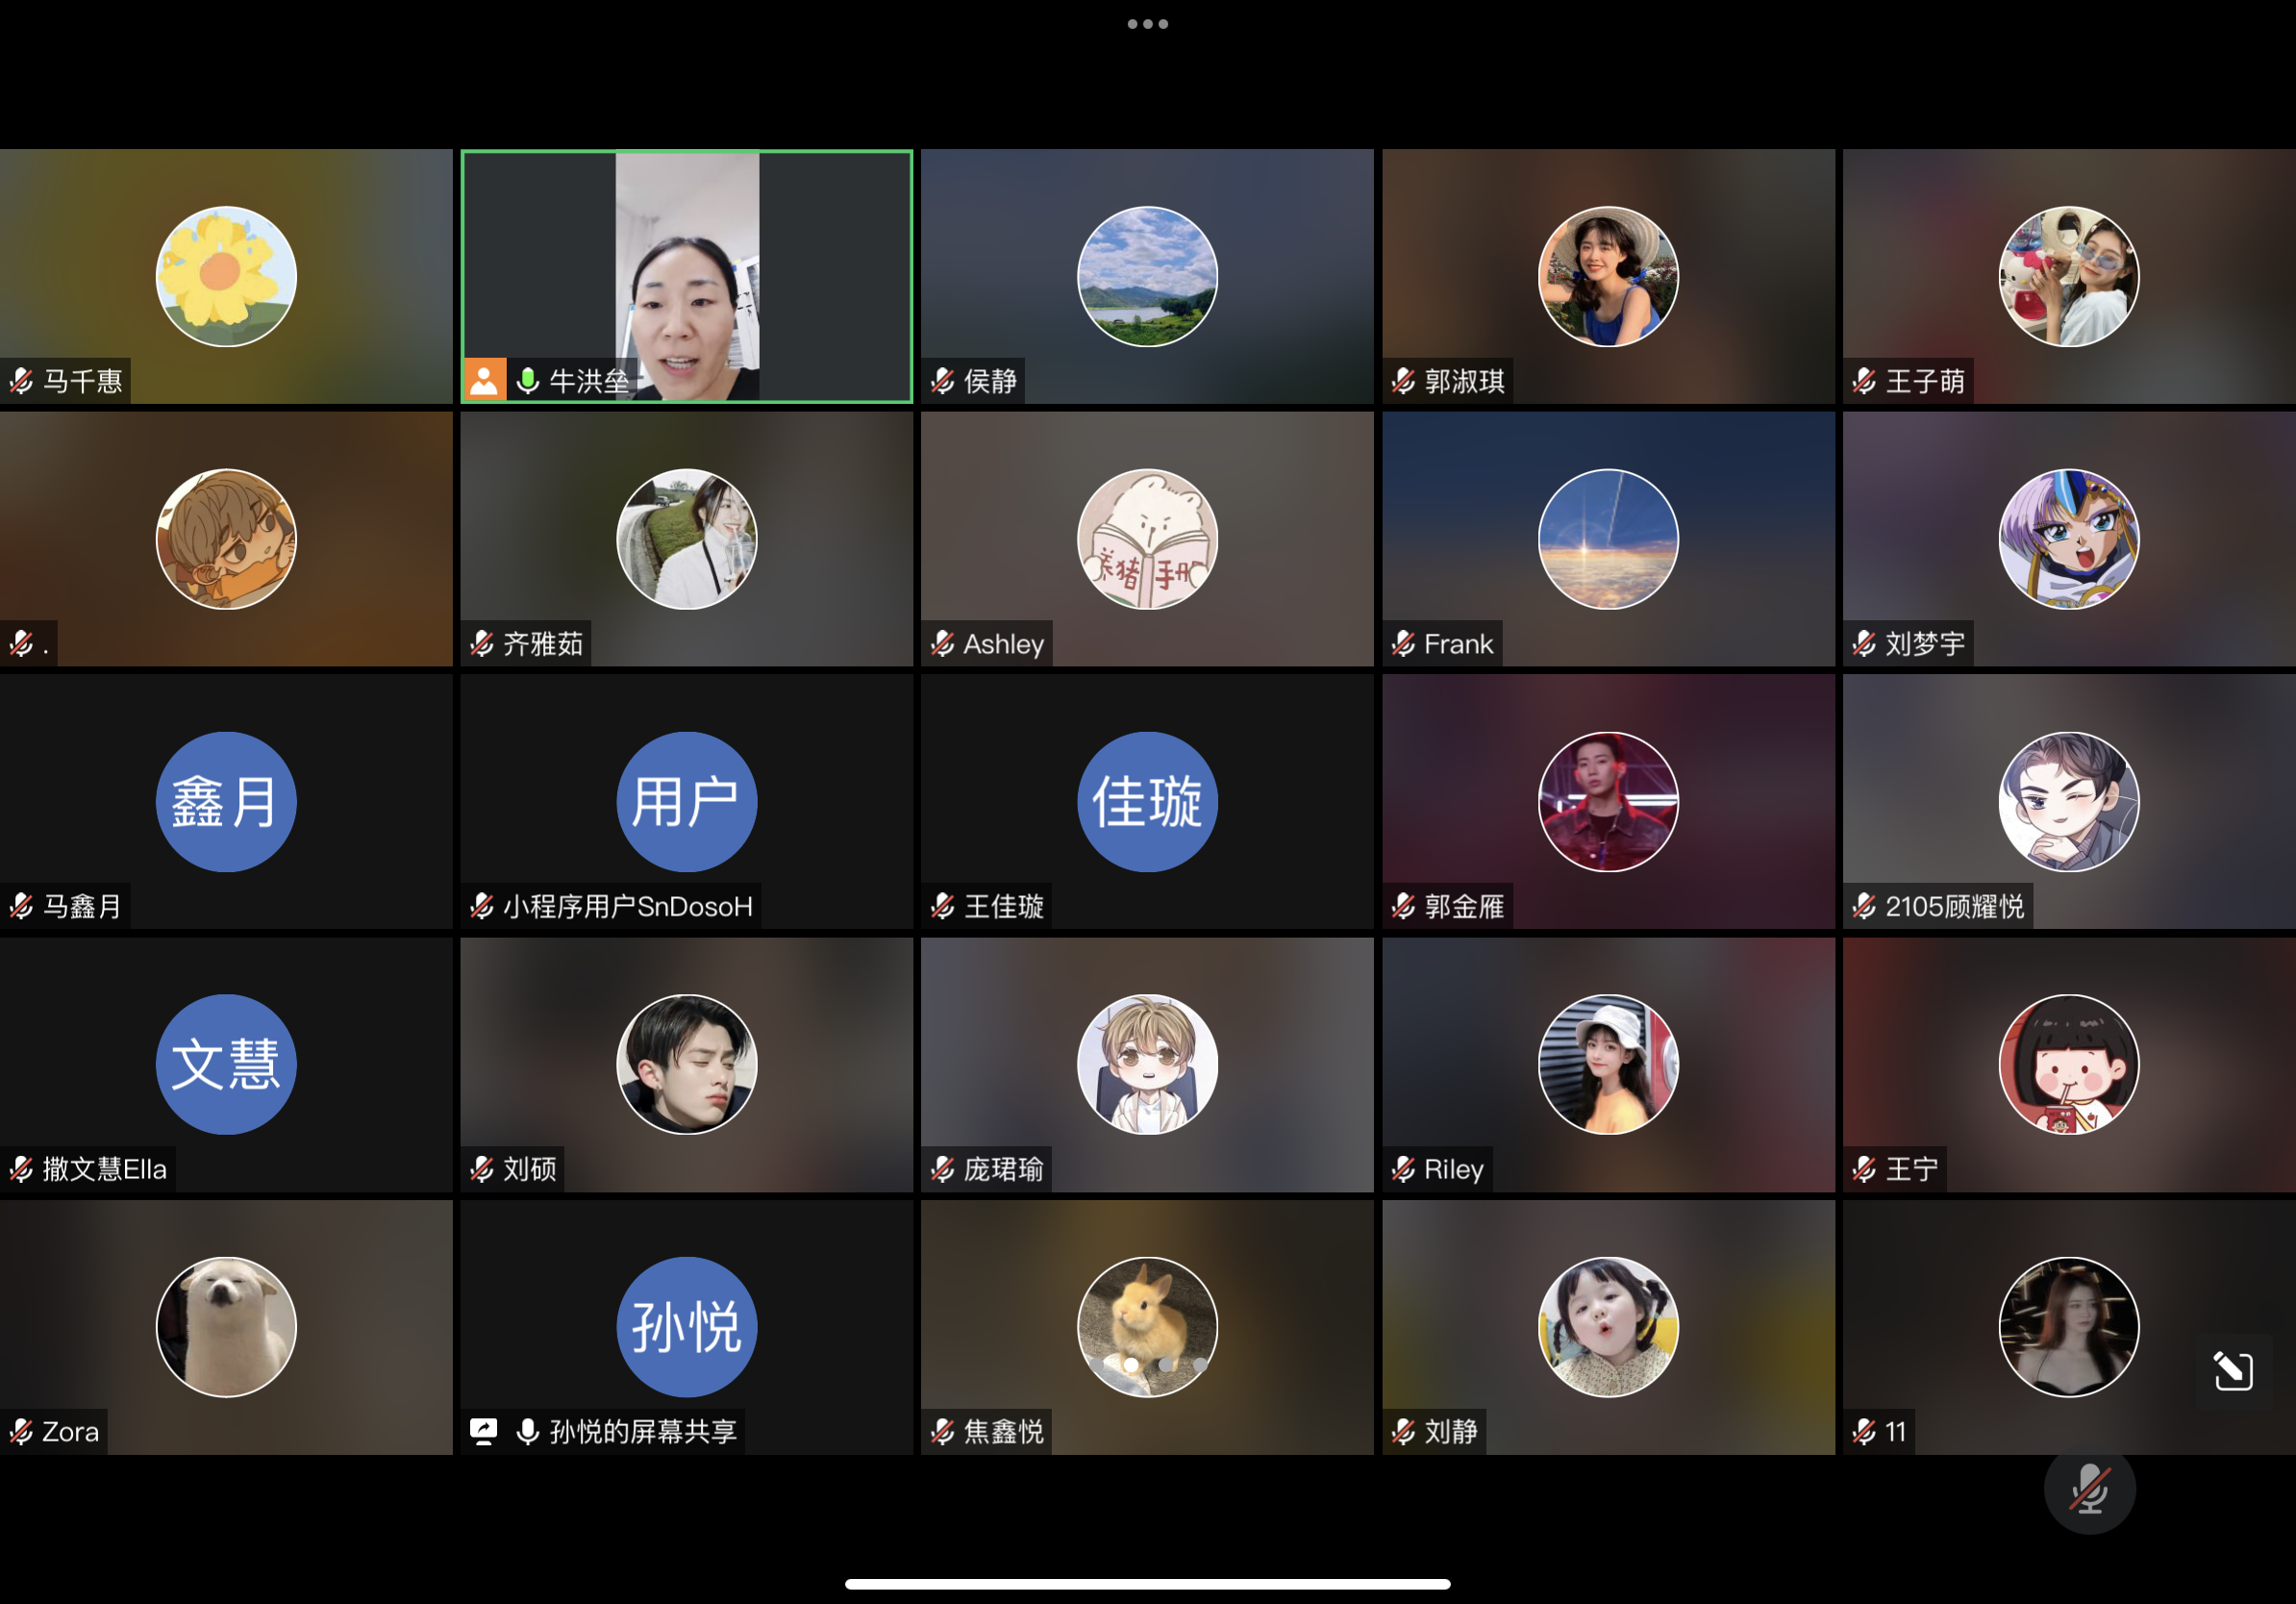Click the green microphone icon for 牛洪垒
This screenshot has width=2296, height=1604.
[527, 381]
